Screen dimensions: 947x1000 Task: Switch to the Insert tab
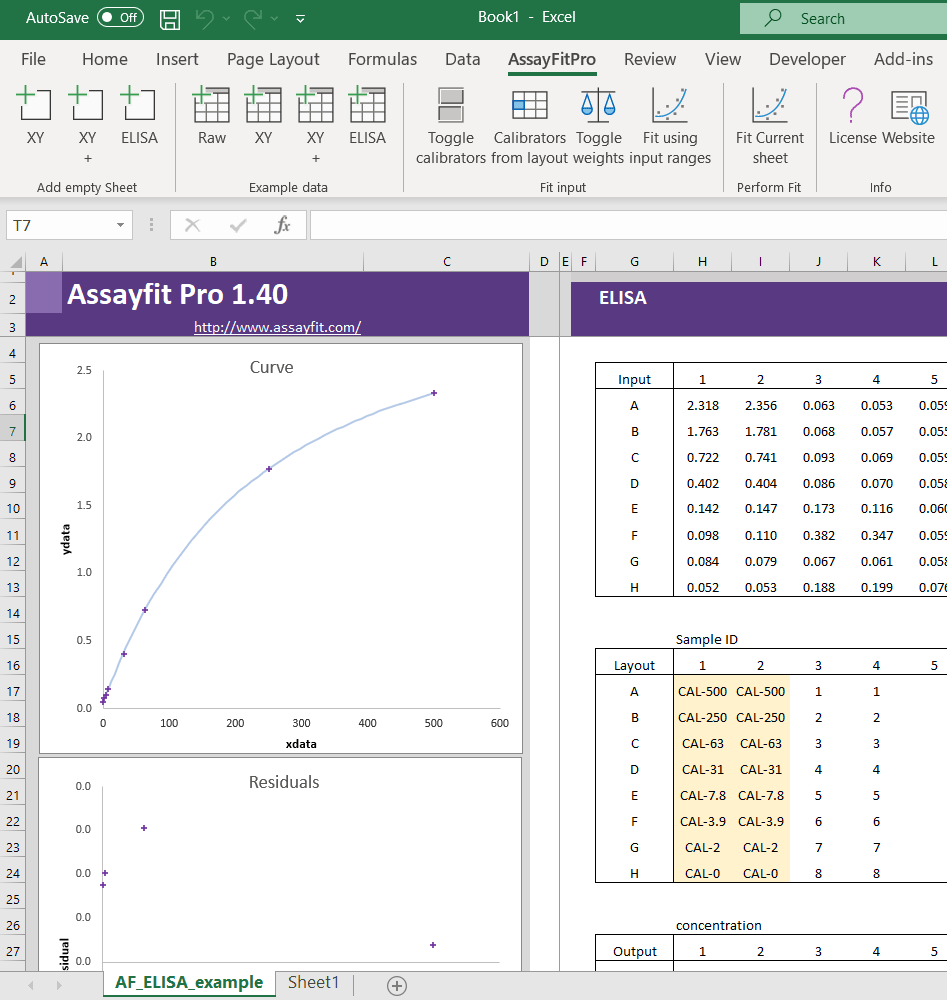click(177, 59)
